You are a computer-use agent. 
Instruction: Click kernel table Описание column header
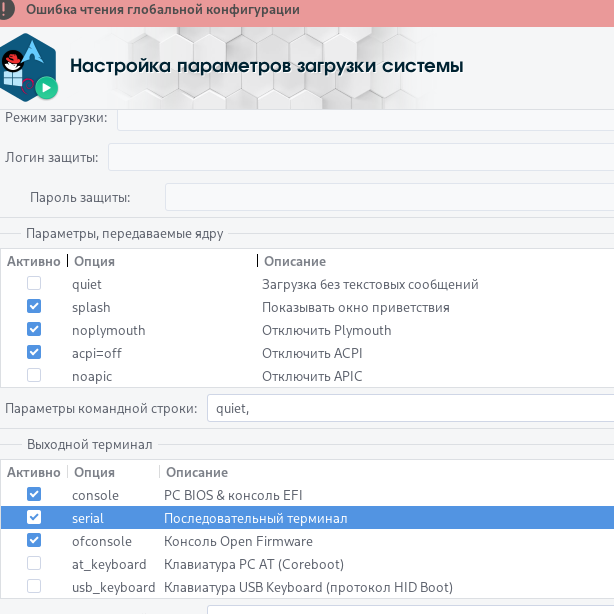click(x=295, y=261)
